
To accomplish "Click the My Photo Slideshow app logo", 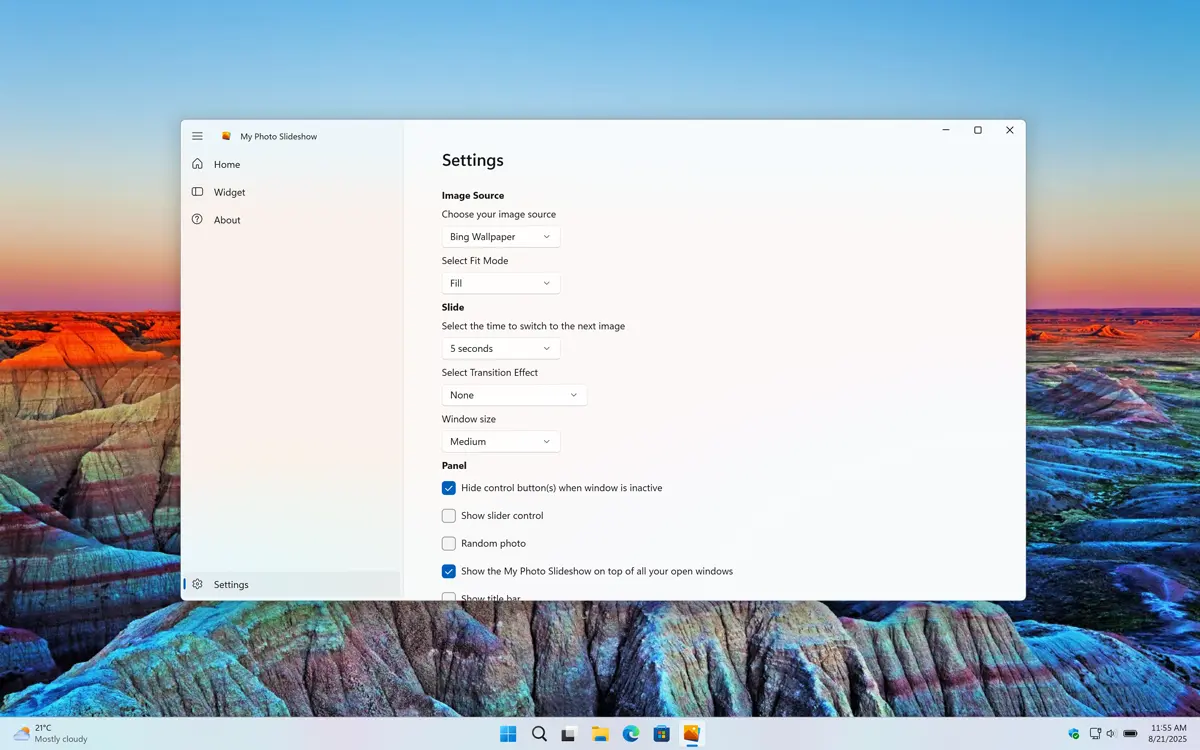I will (x=227, y=136).
